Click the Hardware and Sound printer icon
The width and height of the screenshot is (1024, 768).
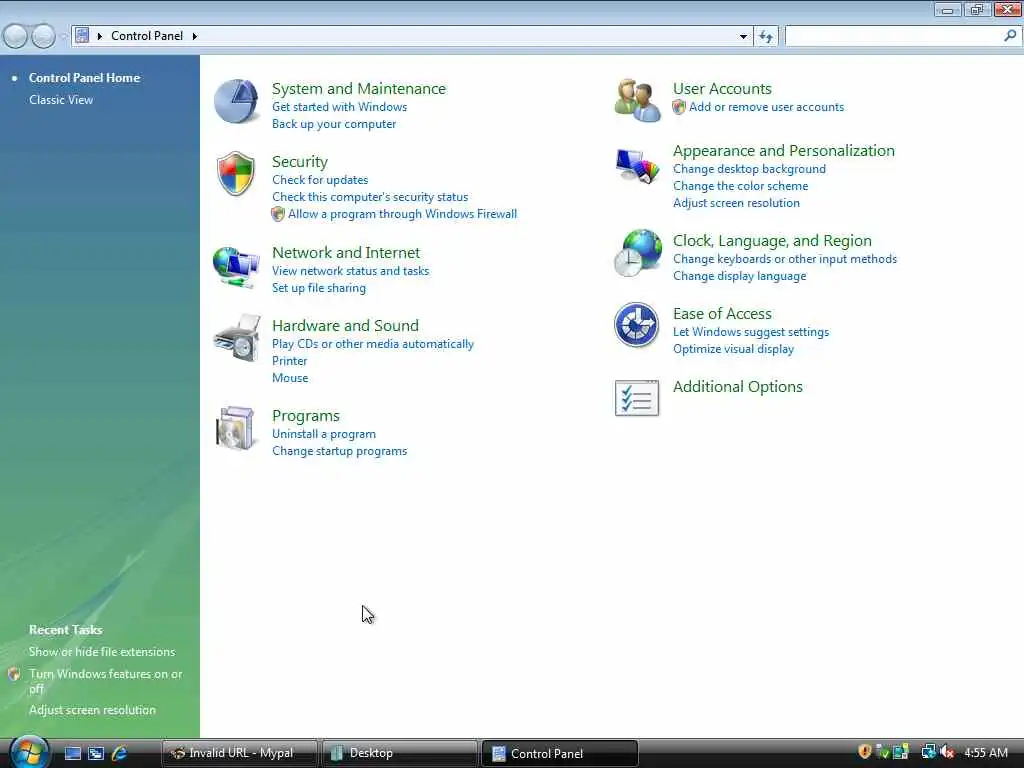point(236,338)
